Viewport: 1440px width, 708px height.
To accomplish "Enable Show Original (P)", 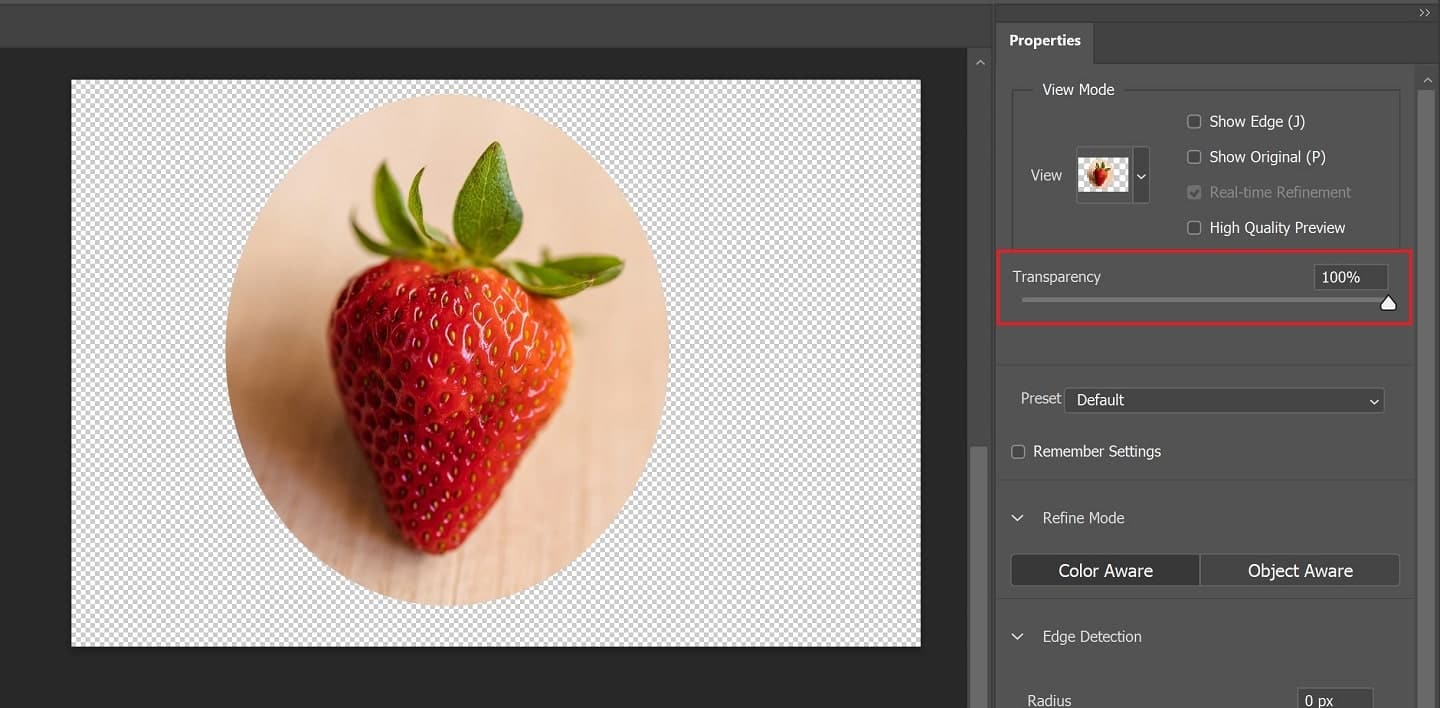I will coord(1194,156).
